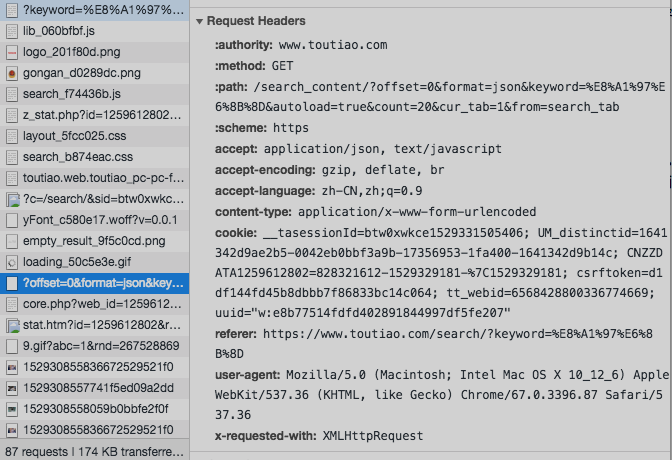Click the image icon beside stat.htm?id=1259612802
This screenshot has height=460, width=672.
coord(13,325)
